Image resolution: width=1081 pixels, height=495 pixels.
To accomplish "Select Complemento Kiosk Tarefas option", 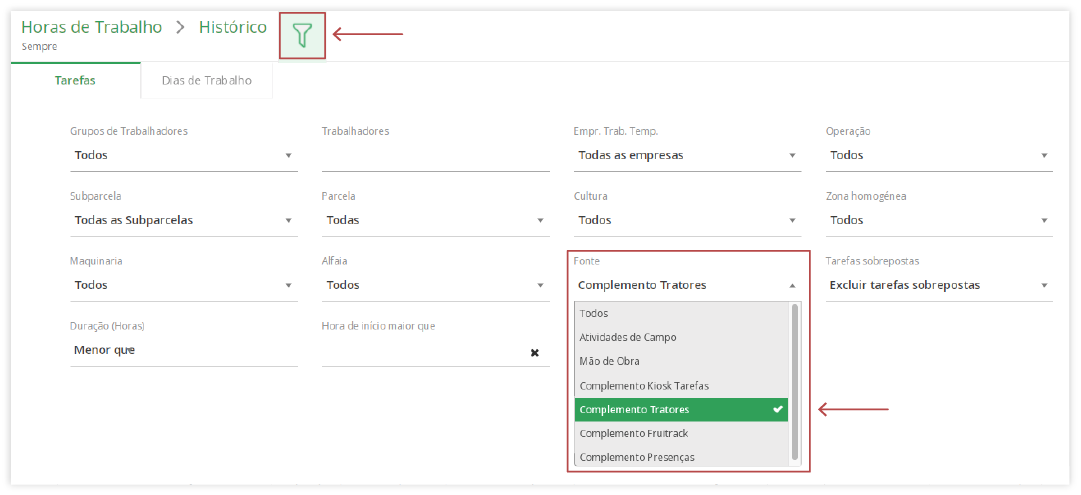I will tap(681, 385).
